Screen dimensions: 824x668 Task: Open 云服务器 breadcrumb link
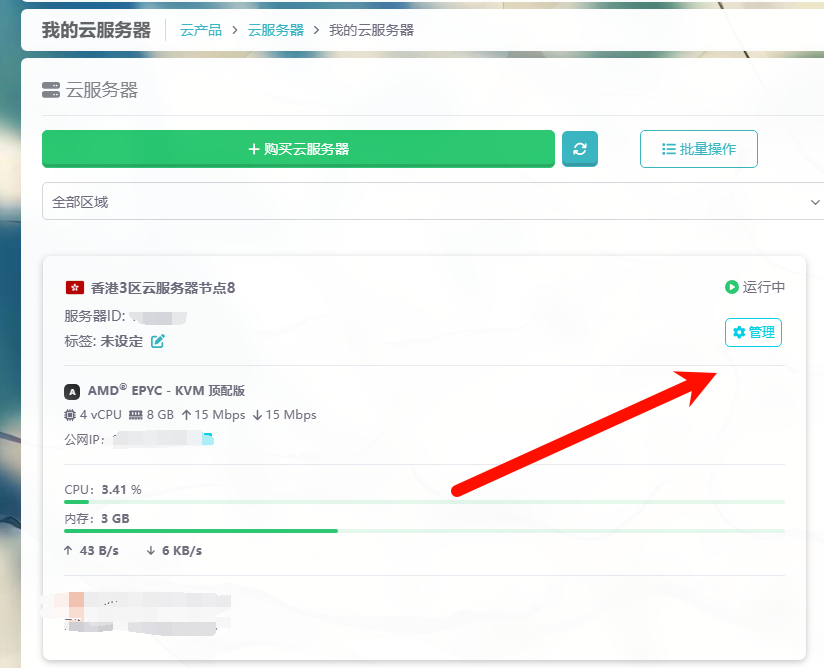click(x=276, y=30)
